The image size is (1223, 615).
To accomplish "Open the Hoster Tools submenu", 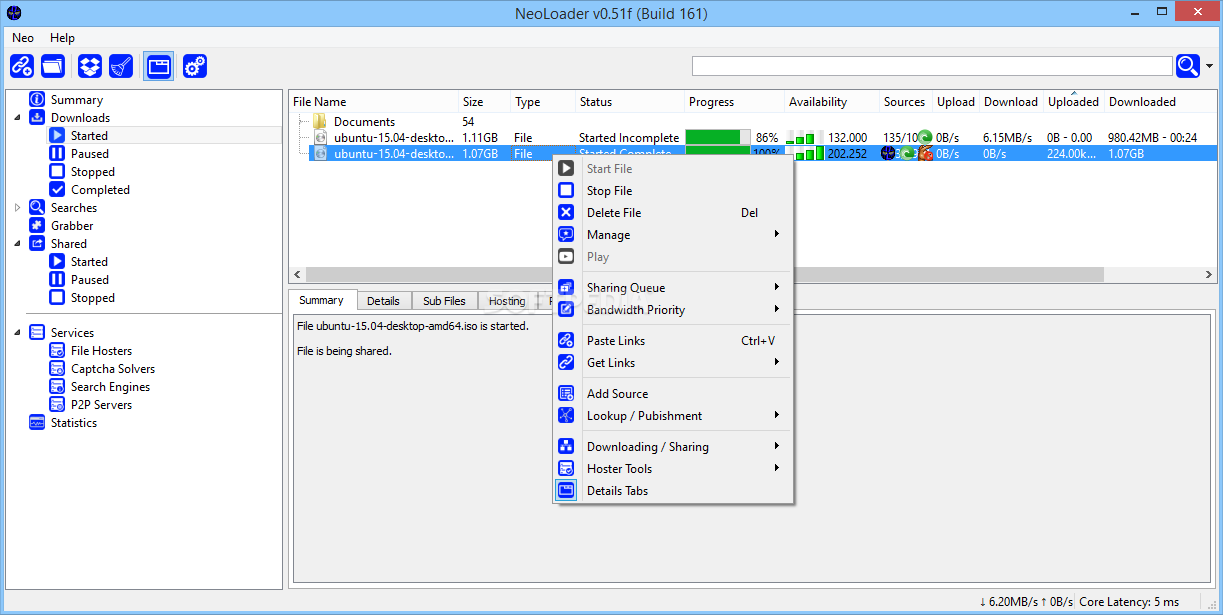I will pos(673,469).
